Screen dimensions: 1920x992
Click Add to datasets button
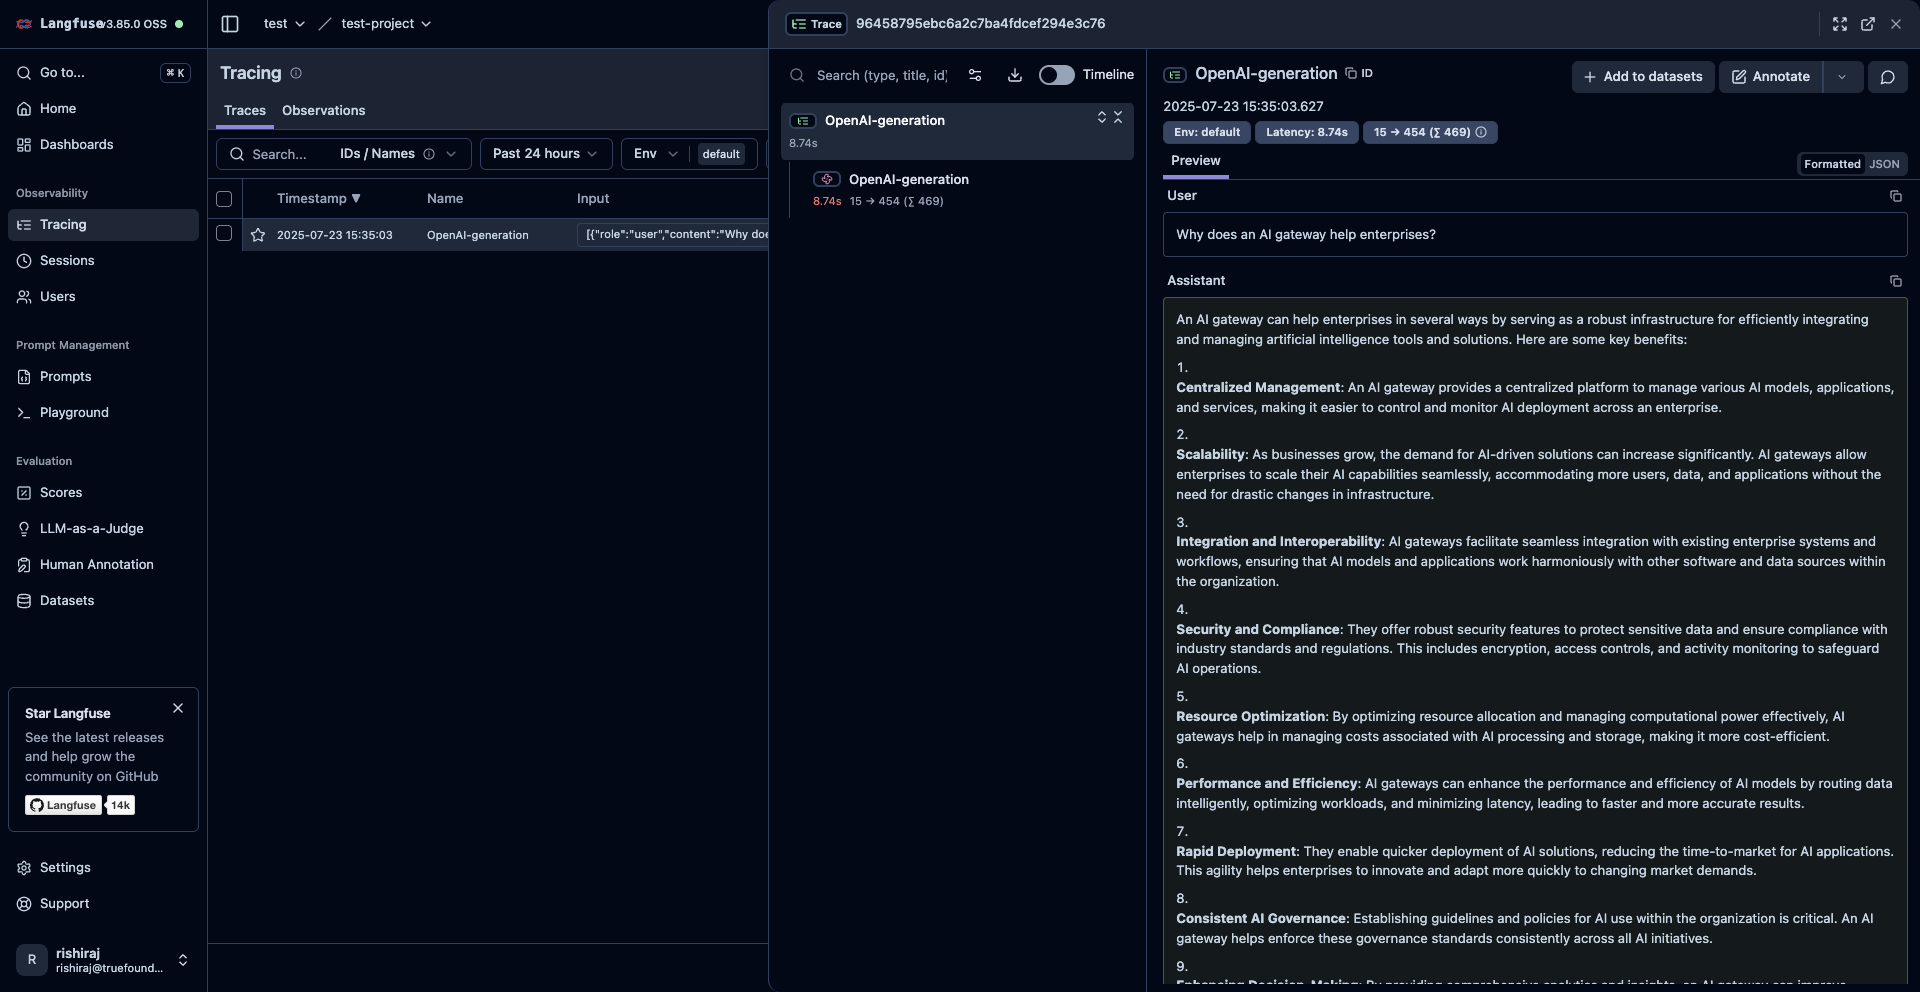pyautogui.click(x=1643, y=76)
